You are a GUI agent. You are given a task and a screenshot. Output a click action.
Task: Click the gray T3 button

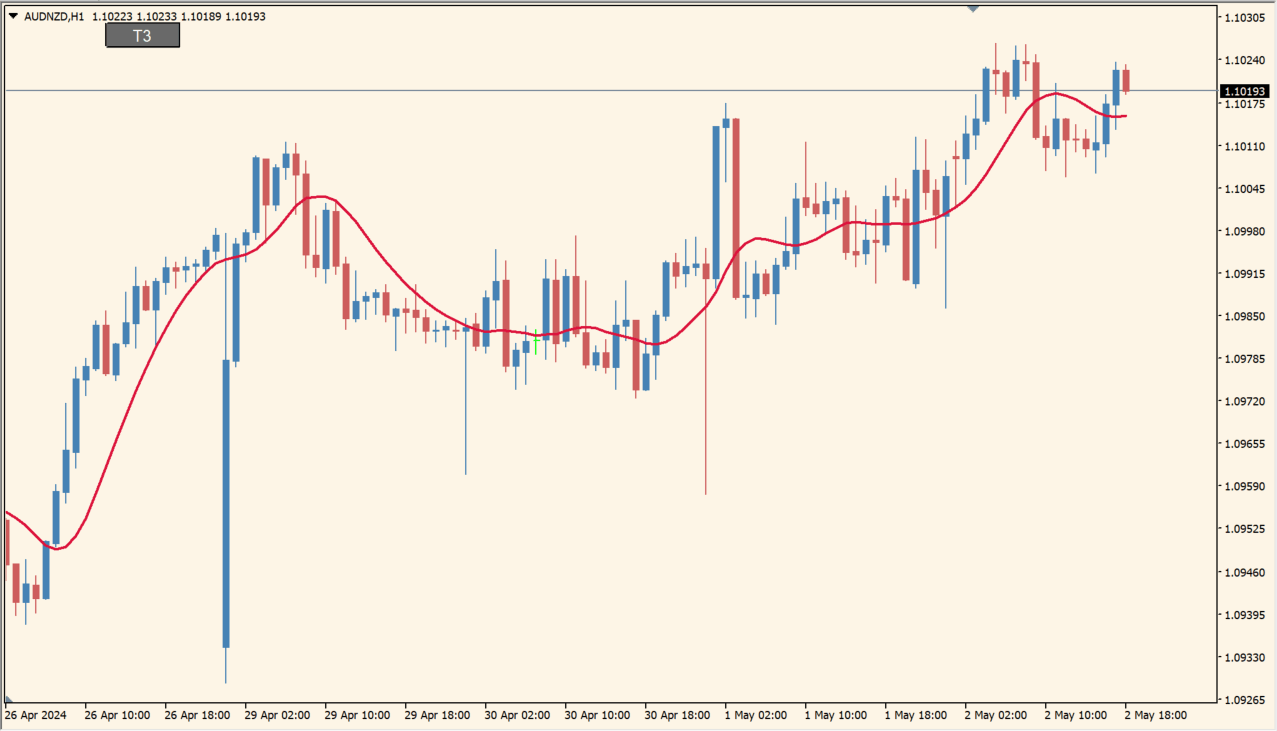(x=143, y=36)
